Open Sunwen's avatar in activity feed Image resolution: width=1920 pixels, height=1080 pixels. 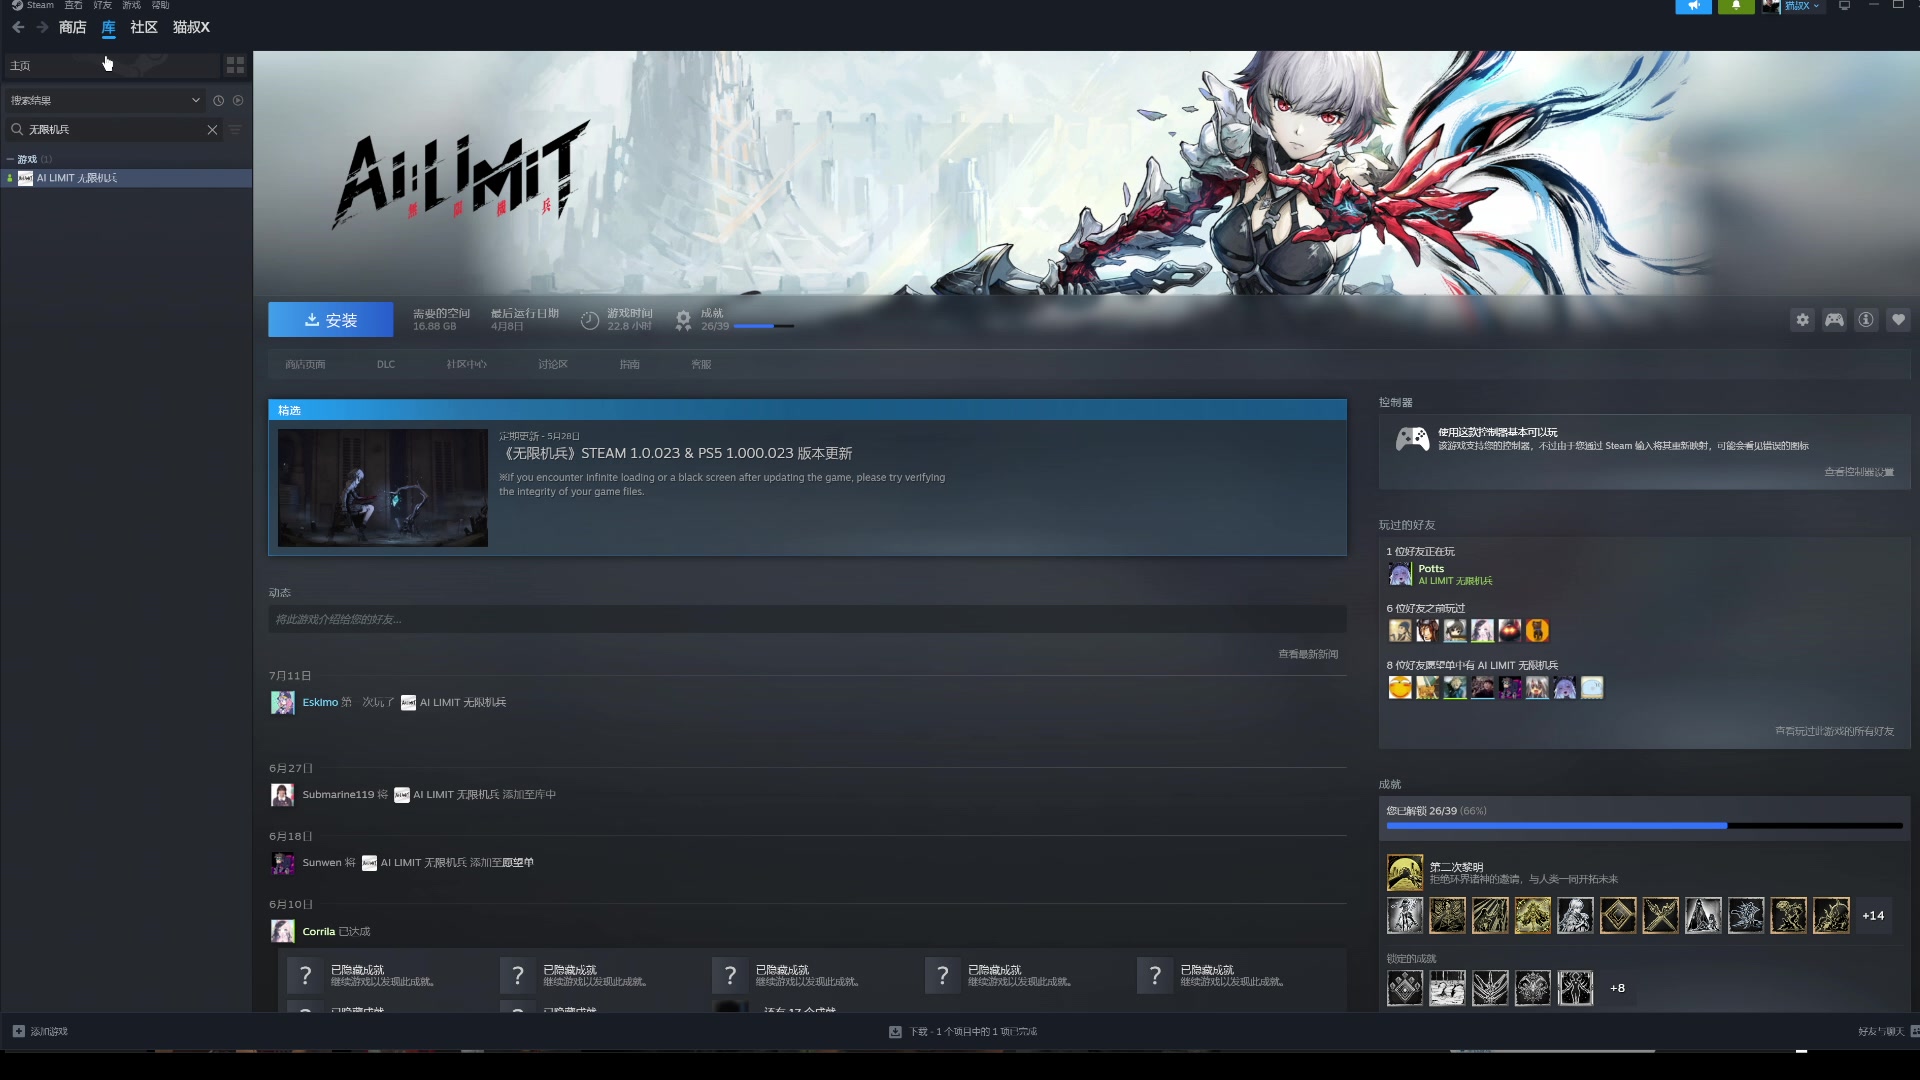click(282, 863)
